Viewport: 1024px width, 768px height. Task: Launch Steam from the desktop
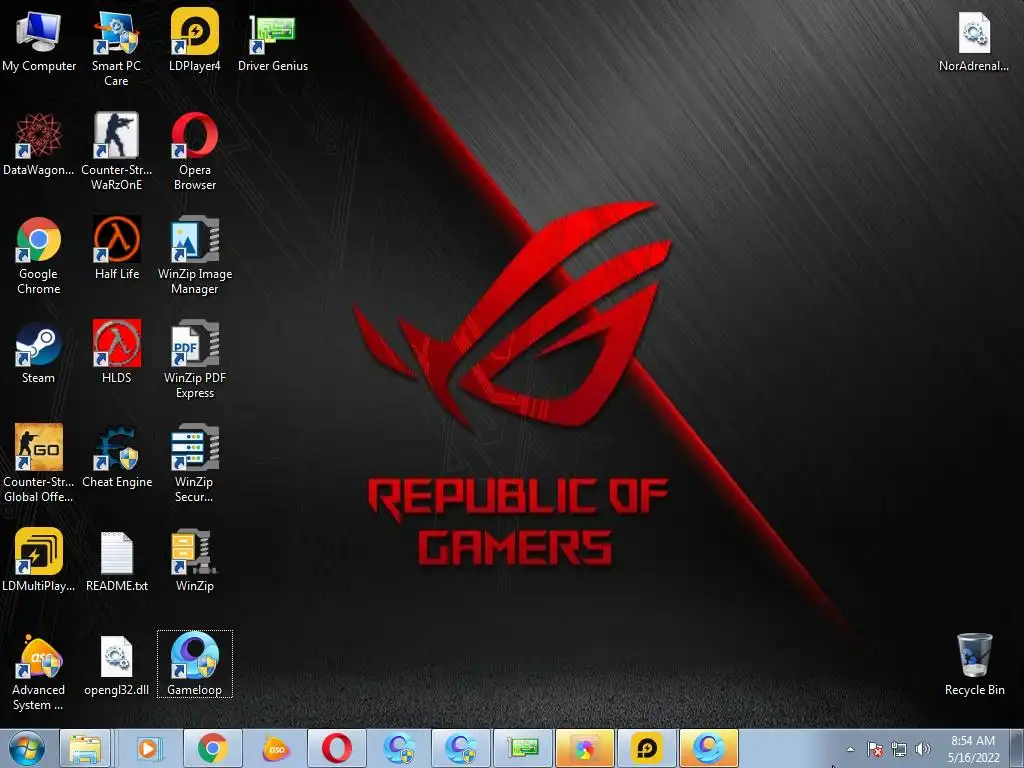click(39, 352)
